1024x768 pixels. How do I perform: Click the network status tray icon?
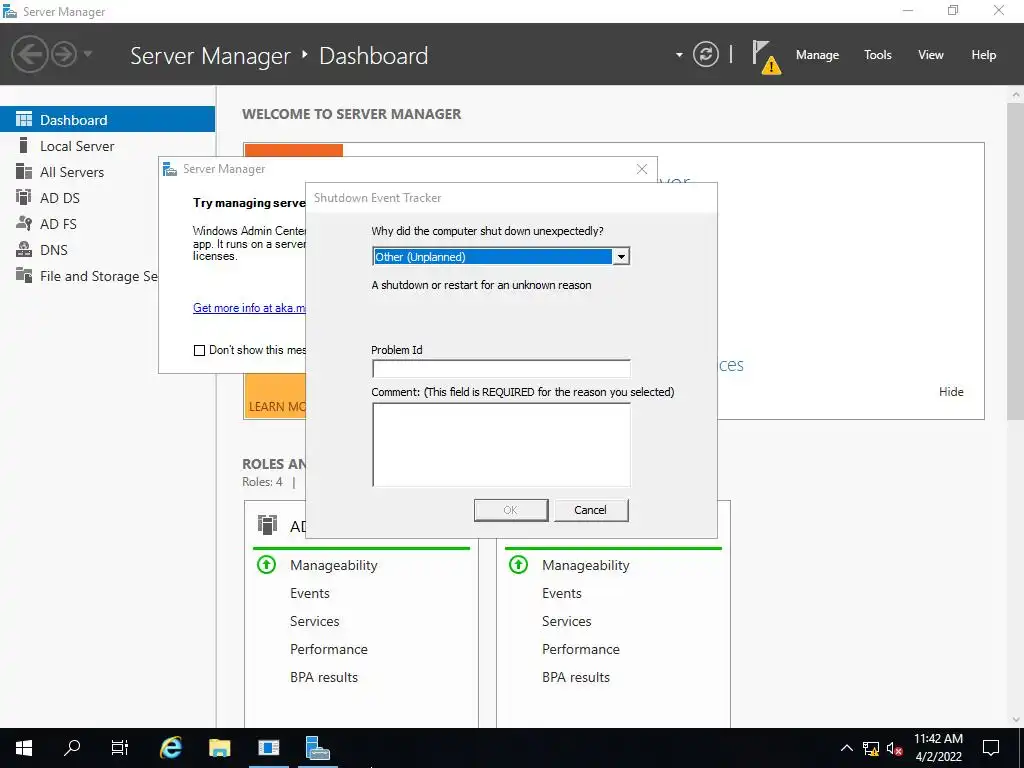pos(871,748)
